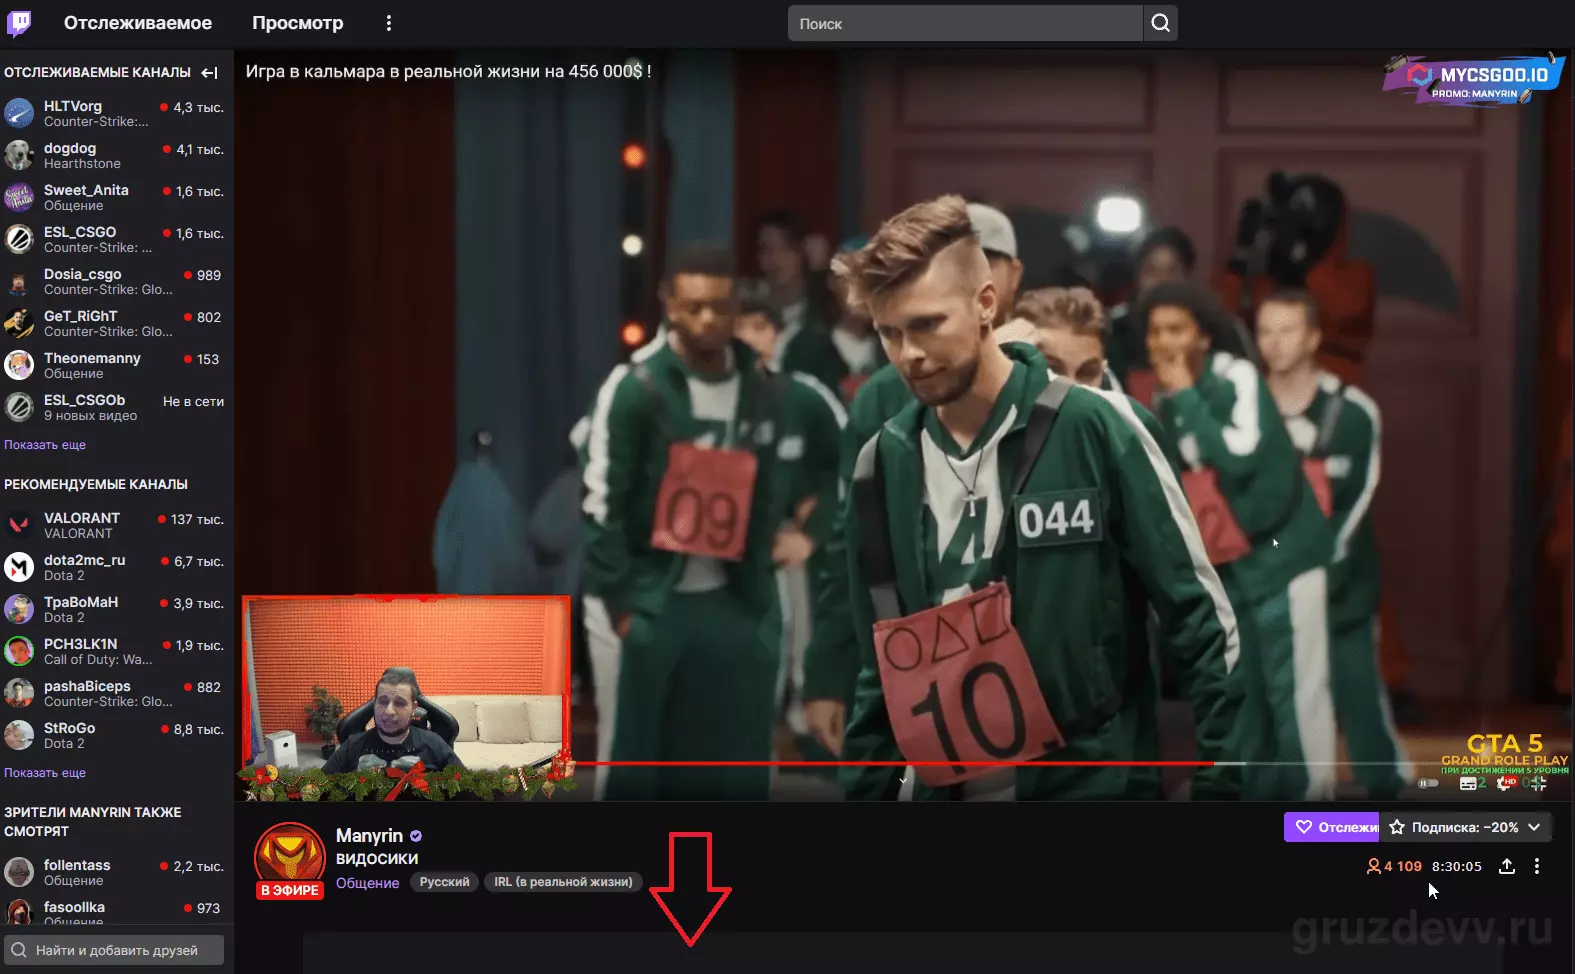Open the three-dot options next to share
The image size is (1575, 974).
pos(1537,866)
